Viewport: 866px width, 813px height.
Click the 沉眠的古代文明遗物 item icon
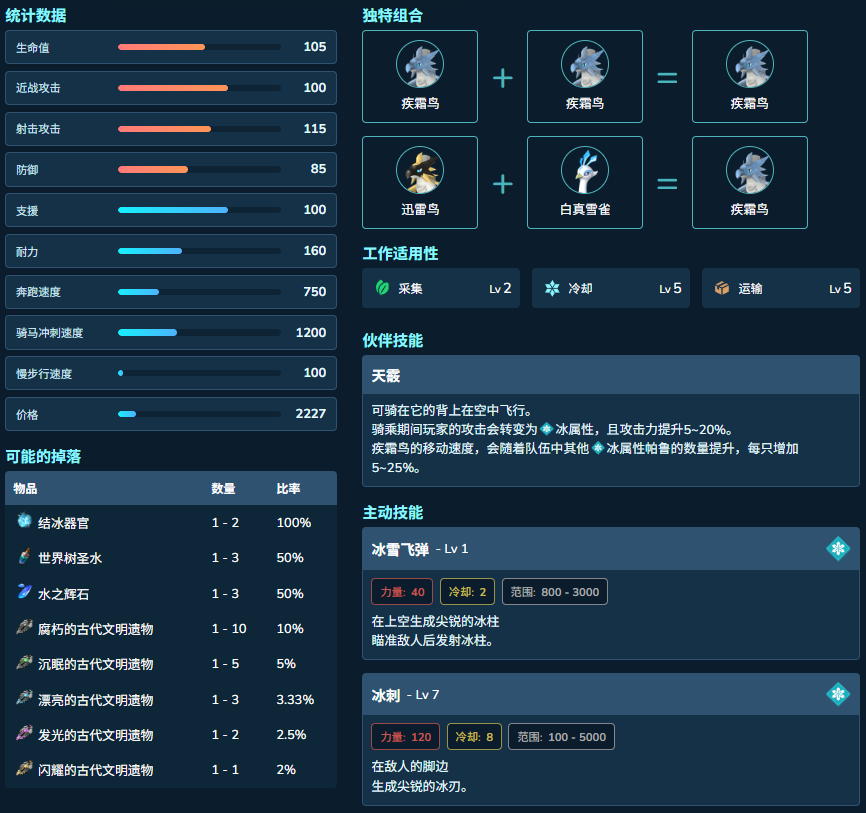[x=24, y=662]
